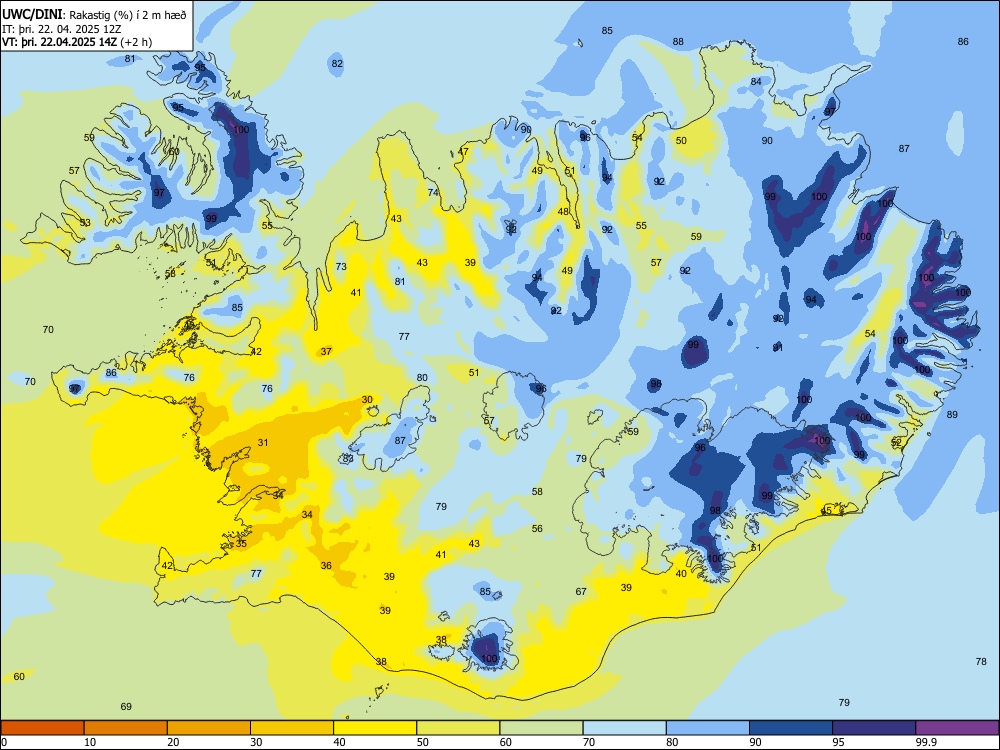Viewport: 1000px width, 750px height.
Task: Click the 60–70 pale green legend swatch
Action: [x=541, y=728]
